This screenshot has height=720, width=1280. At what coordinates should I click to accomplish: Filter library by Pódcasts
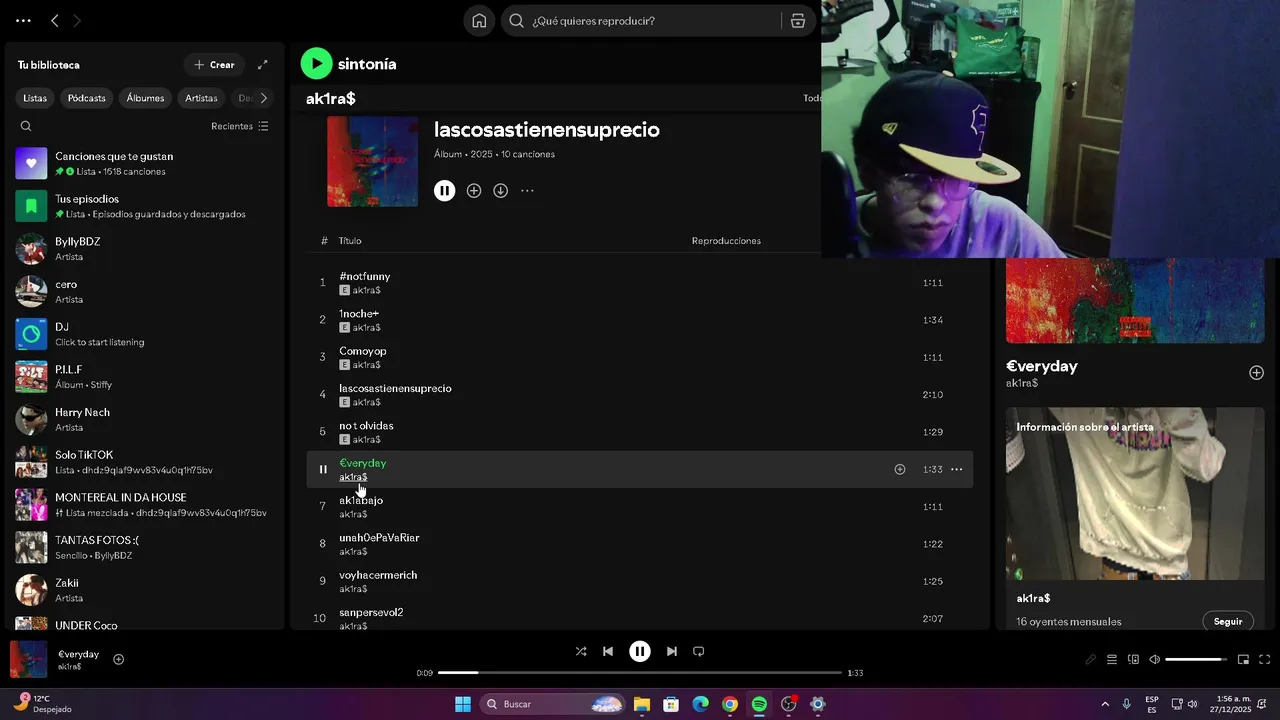pyautogui.click(x=87, y=98)
